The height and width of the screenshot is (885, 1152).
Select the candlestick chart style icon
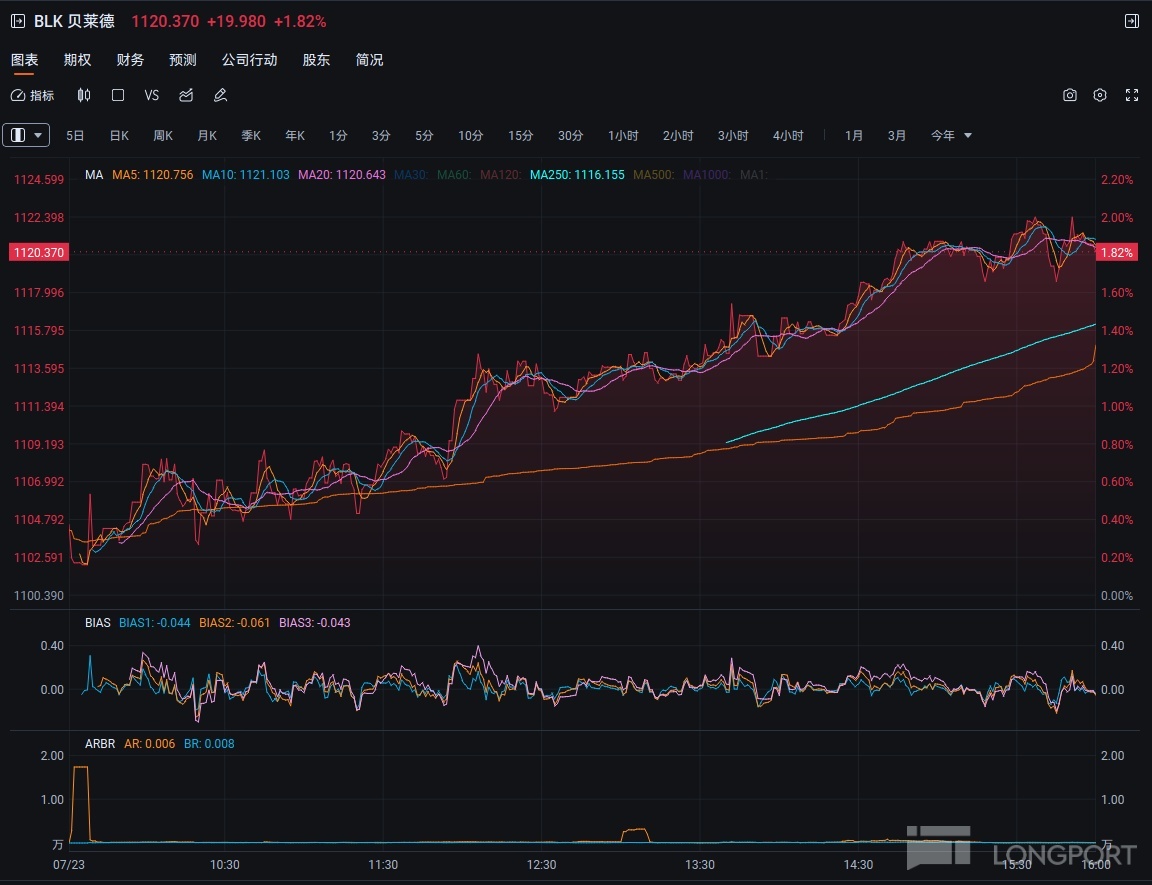pyautogui.click(x=83, y=95)
